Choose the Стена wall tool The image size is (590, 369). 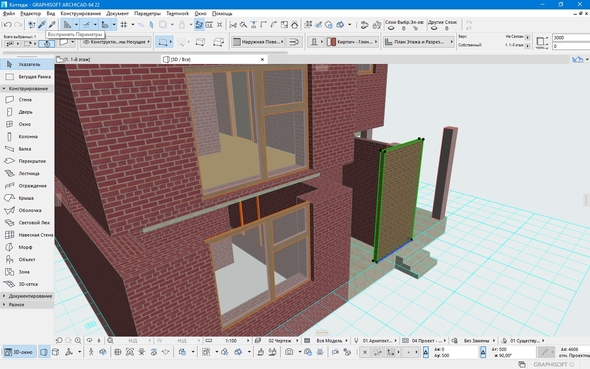[27, 100]
